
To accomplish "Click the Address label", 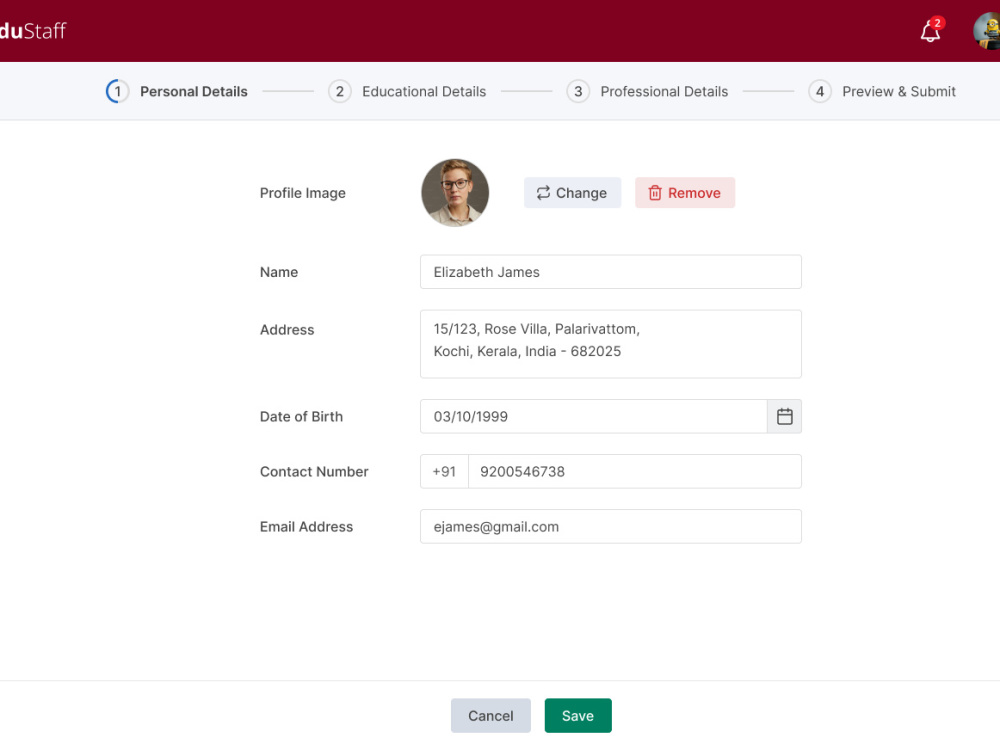I will 287,330.
